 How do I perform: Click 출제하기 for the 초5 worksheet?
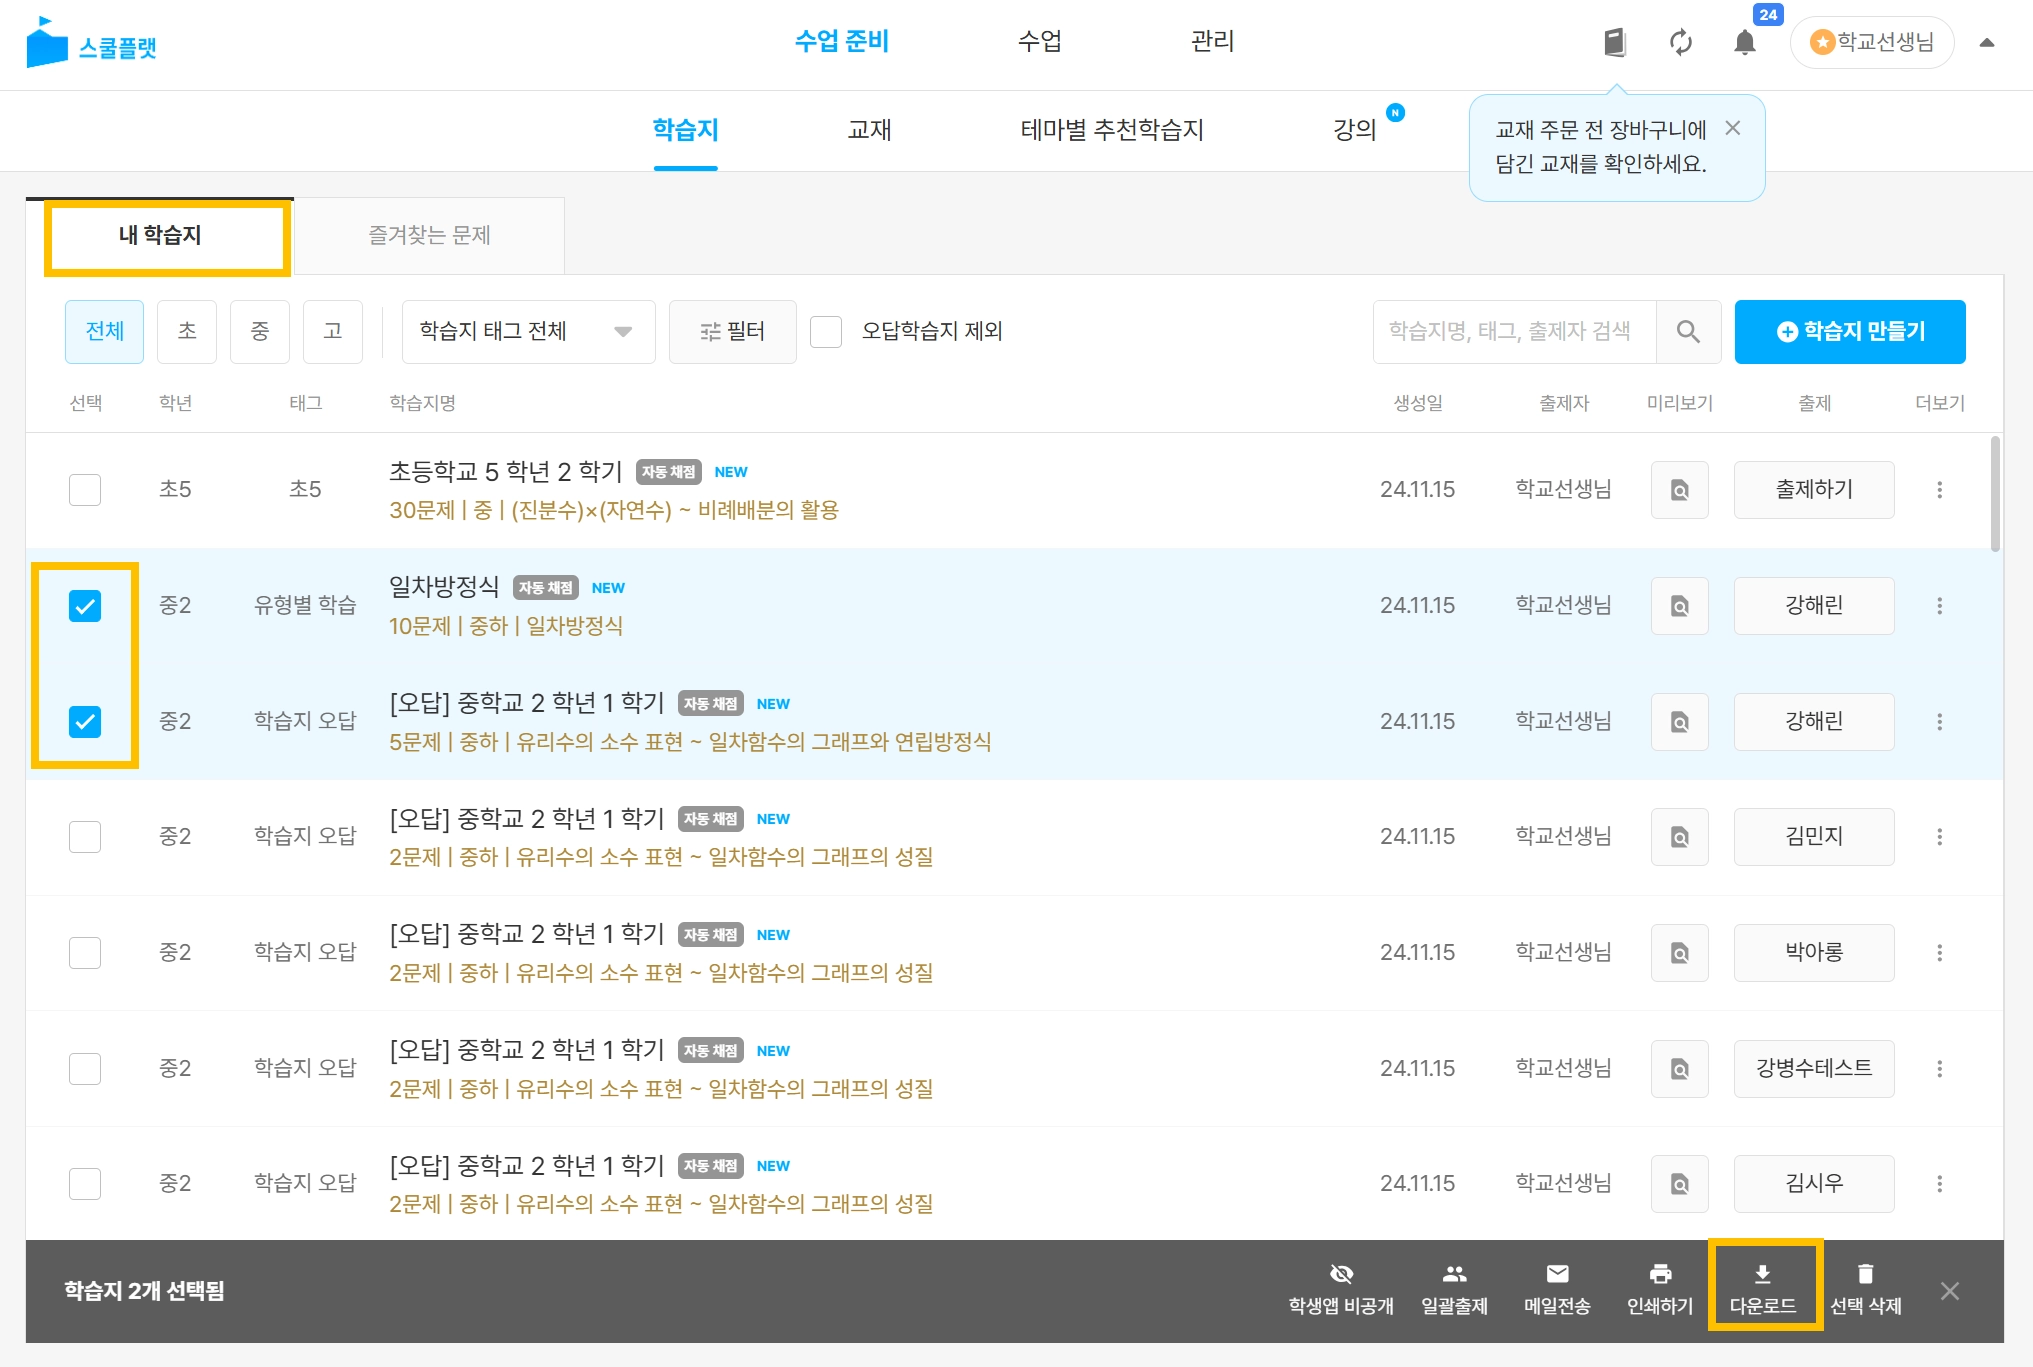[x=1813, y=490]
